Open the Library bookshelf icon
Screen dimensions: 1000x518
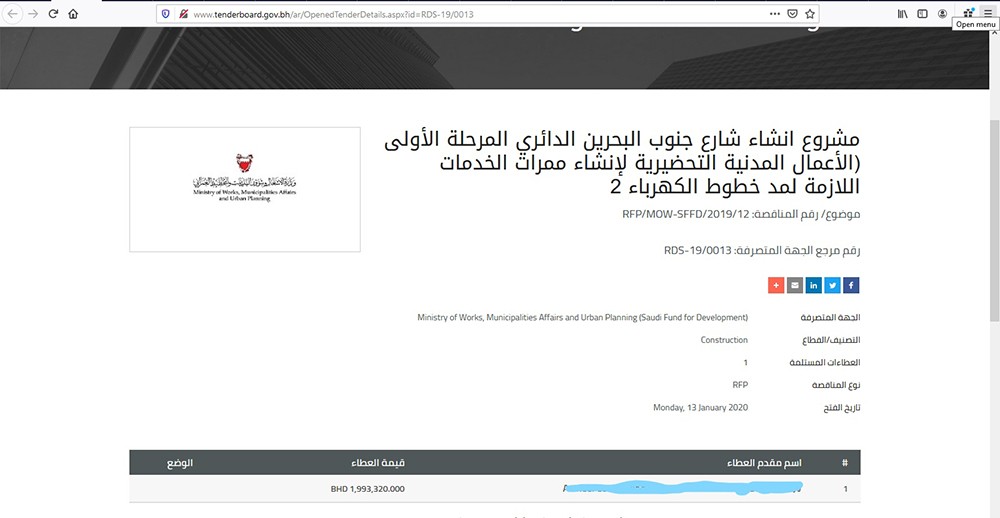(902, 13)
